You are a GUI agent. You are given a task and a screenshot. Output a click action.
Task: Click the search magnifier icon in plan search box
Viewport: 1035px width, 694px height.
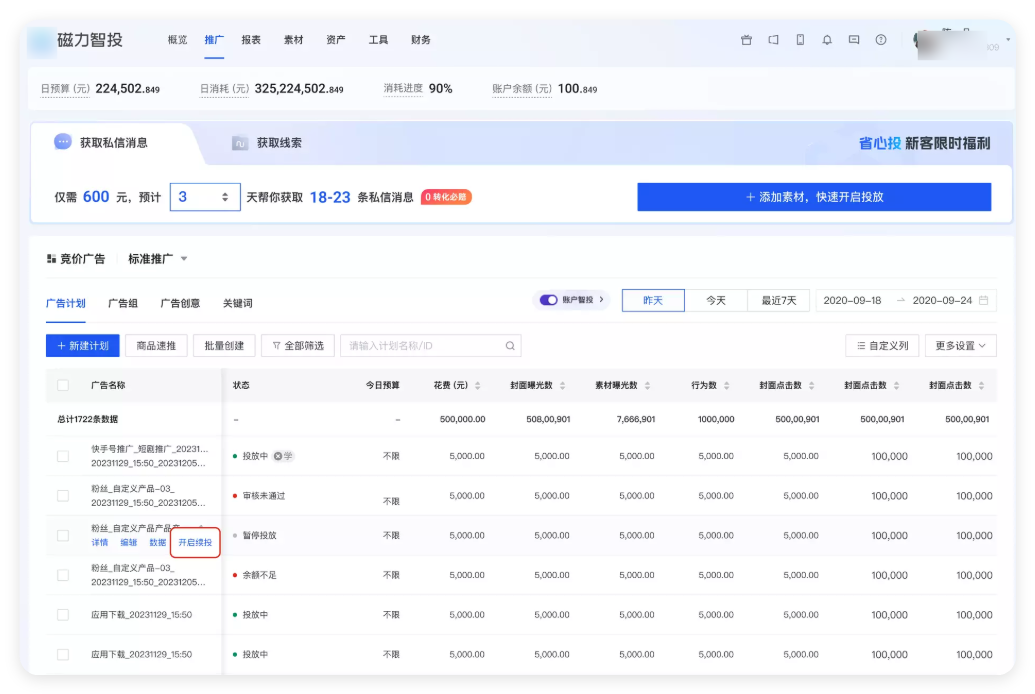(x=510, y=346)
